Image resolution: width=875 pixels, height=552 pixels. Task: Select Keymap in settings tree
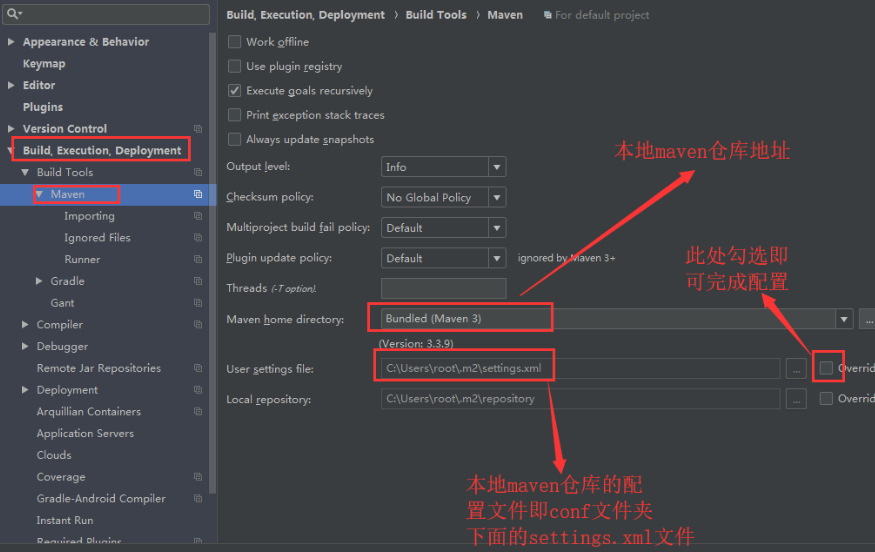pyautogui.click(x=44, y=64)
